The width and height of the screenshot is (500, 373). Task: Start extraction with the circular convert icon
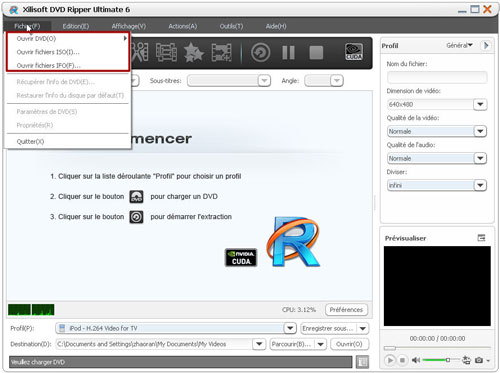(260, 52)
